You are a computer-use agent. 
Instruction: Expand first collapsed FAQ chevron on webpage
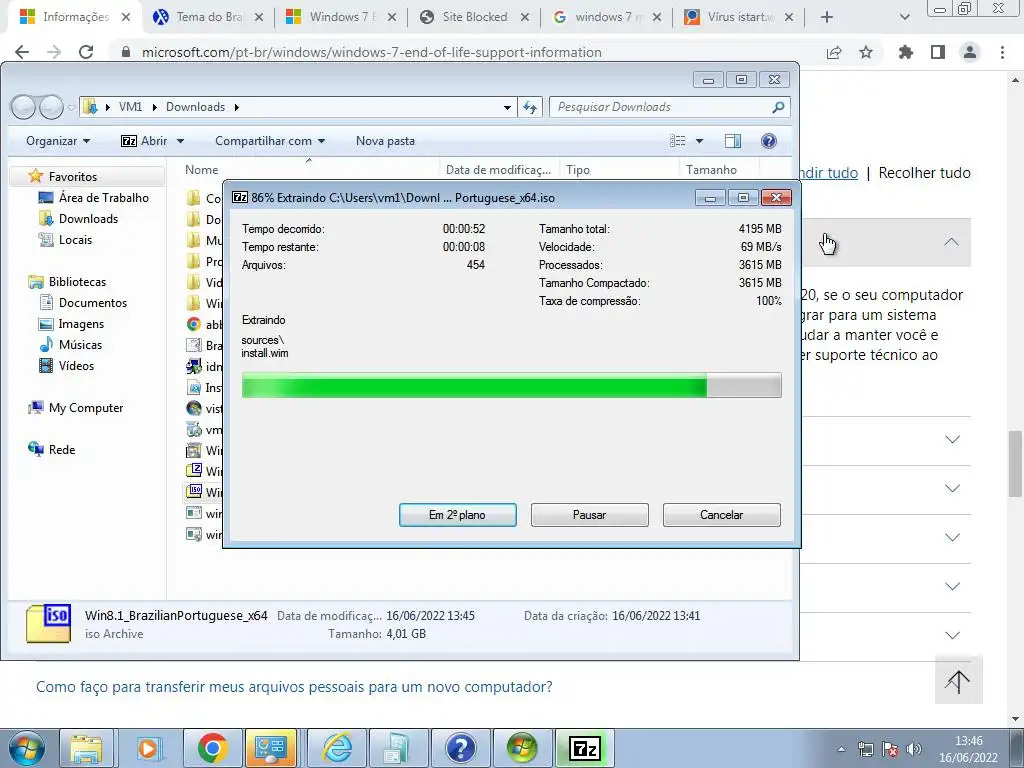point(953,440)
